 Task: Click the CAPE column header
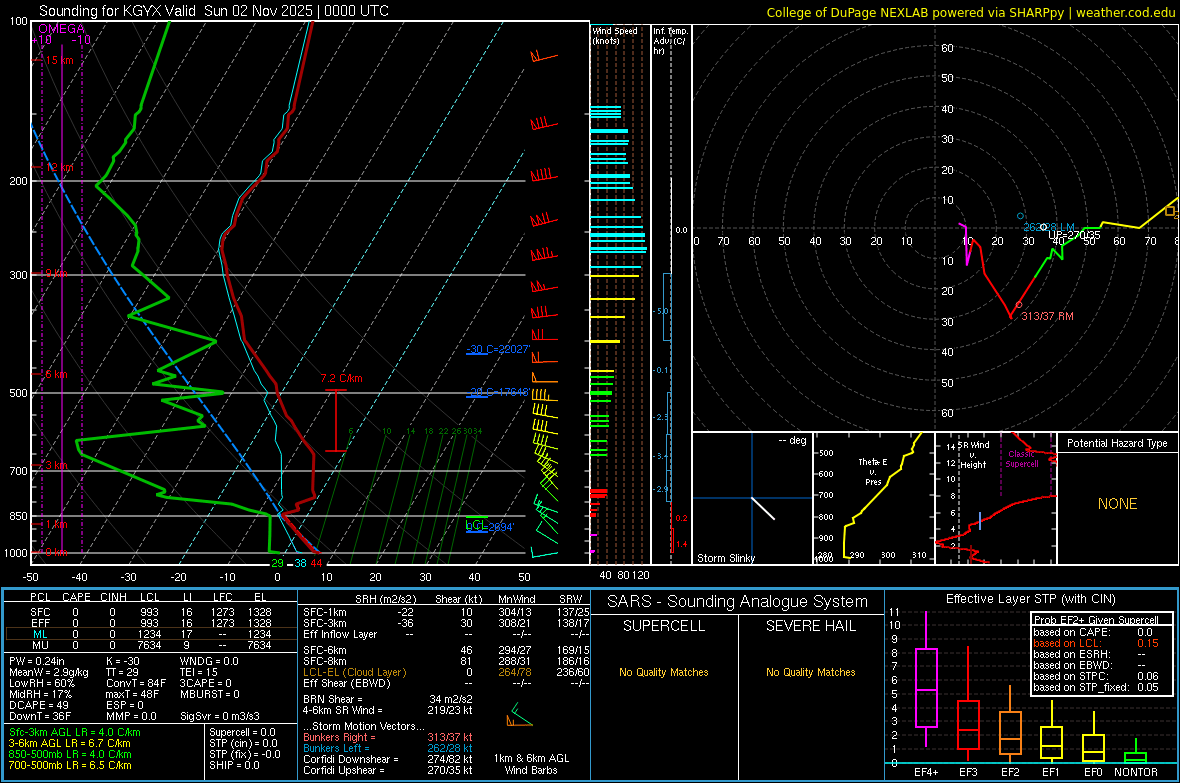76,597
